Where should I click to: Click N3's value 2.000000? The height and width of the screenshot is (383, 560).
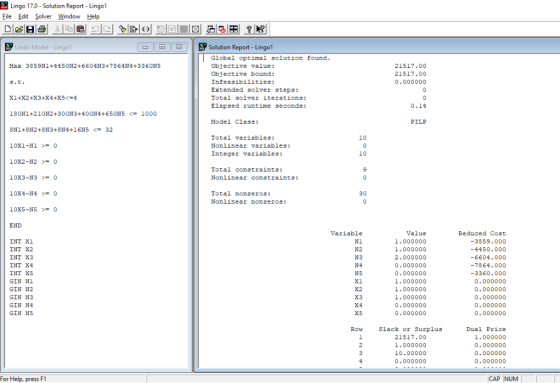click(x=410, y=258)
